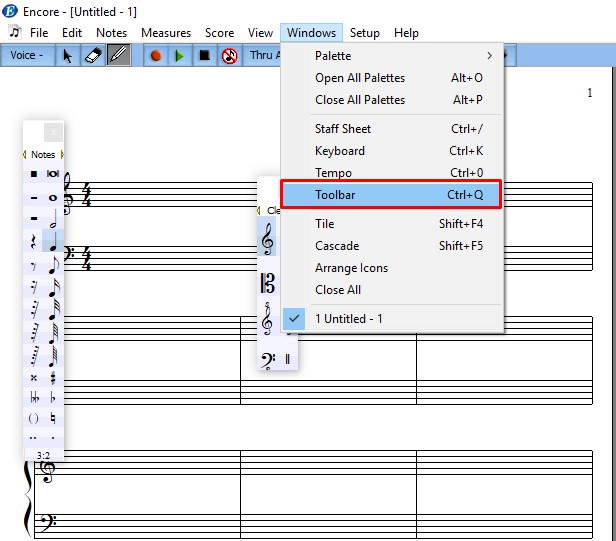Open the Notes menu
The width and height of the screenshot is (616, 541).
pos(112,33)
